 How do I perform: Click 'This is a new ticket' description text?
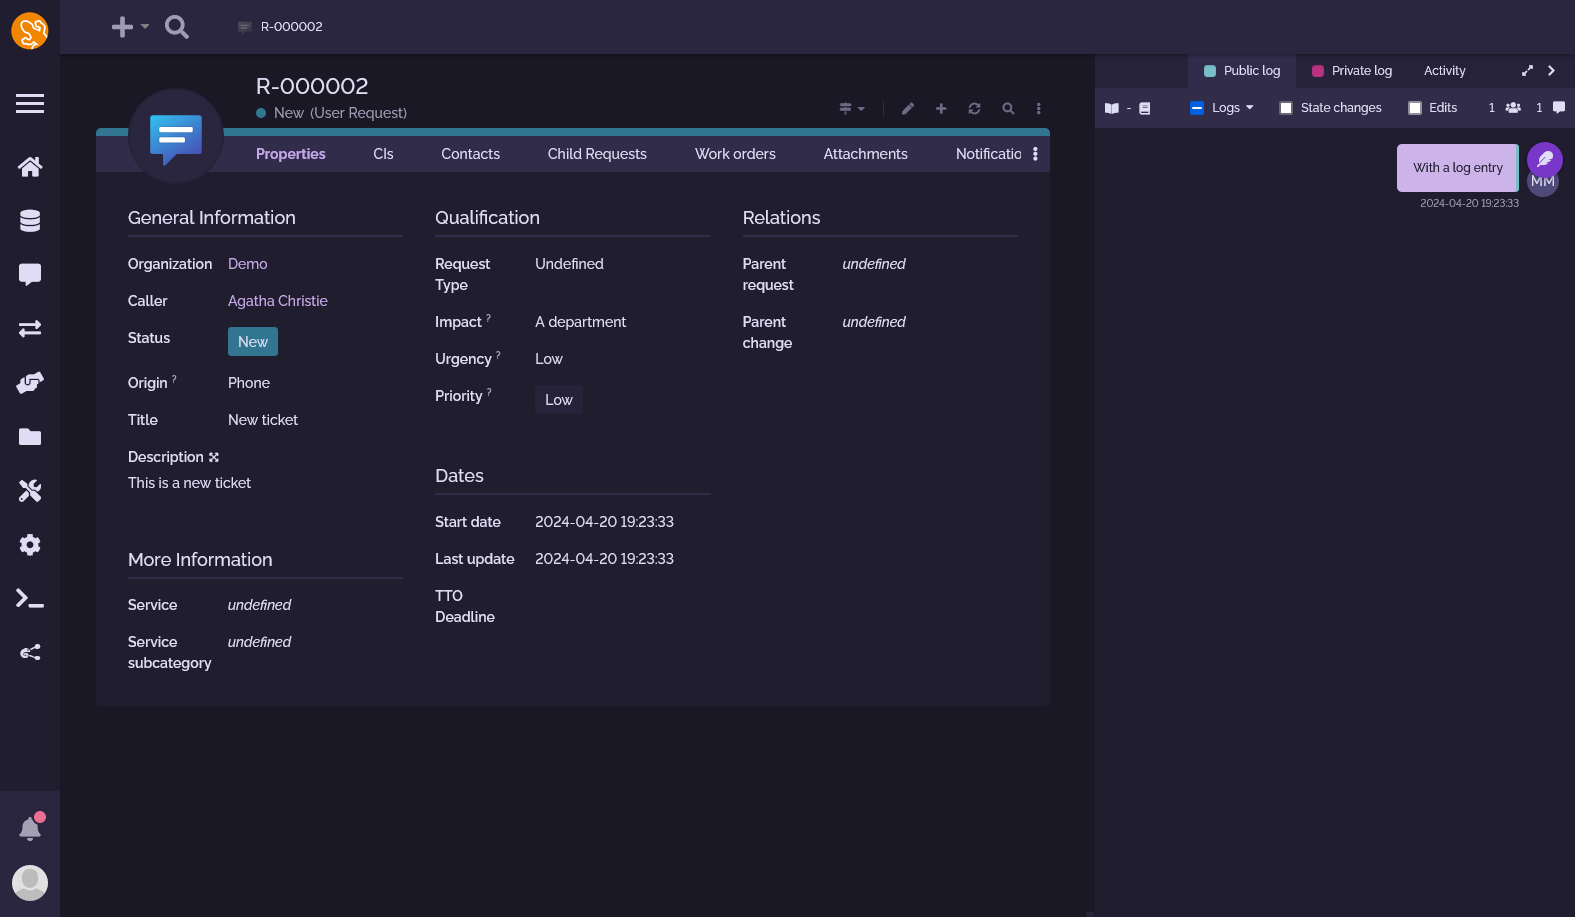click(189, 483)
